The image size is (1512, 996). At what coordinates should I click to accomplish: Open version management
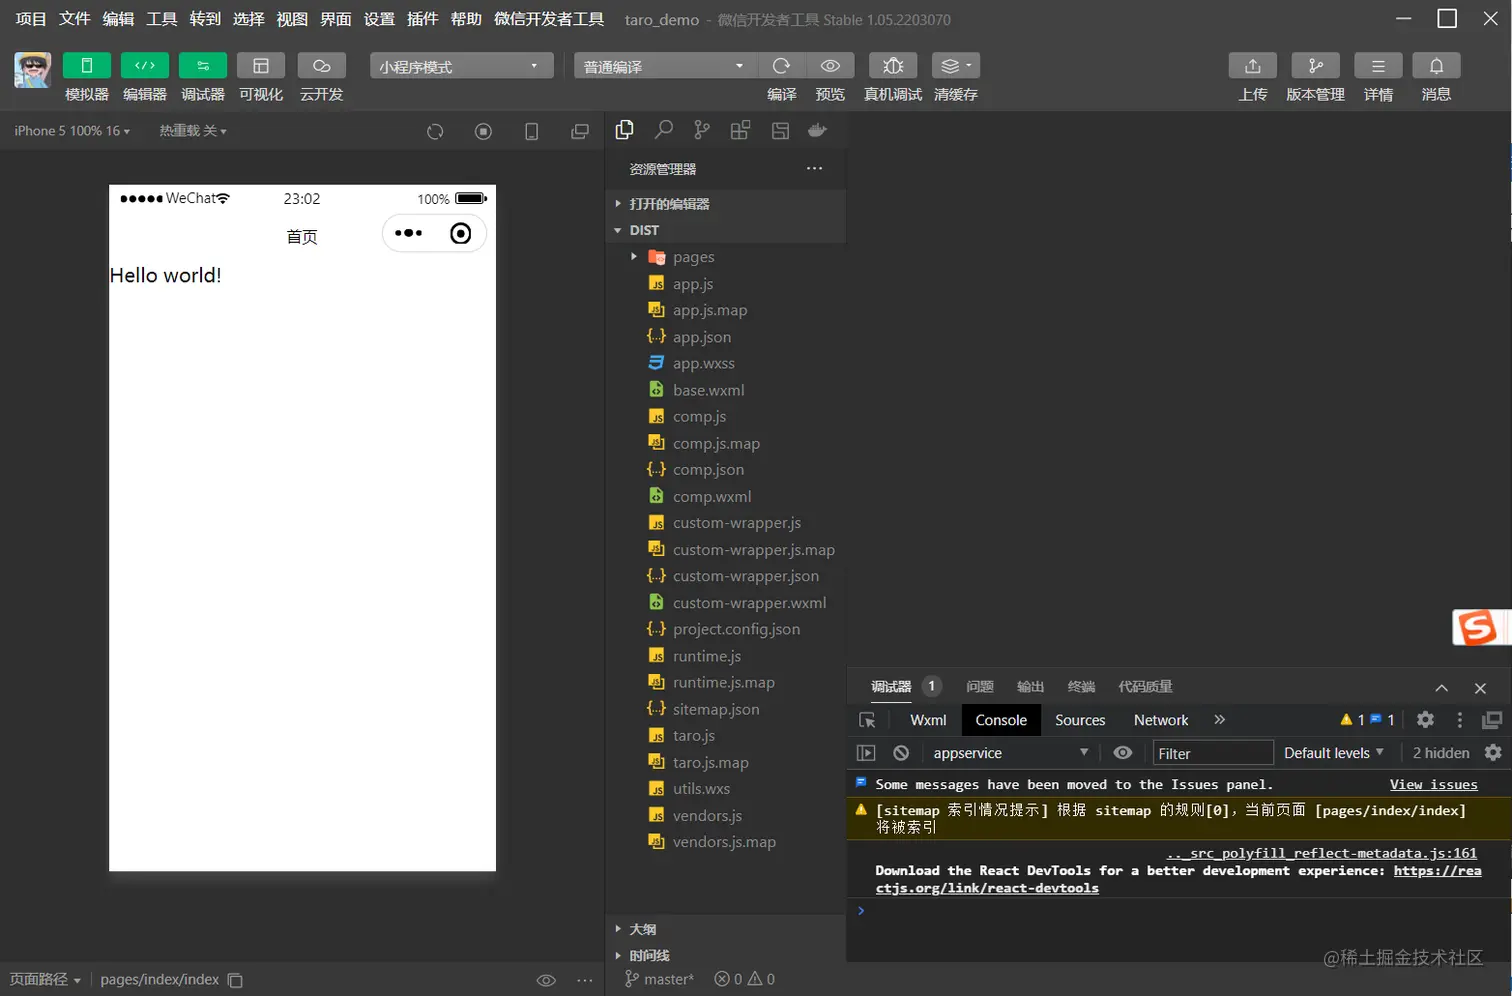[x=1316, y=66]
